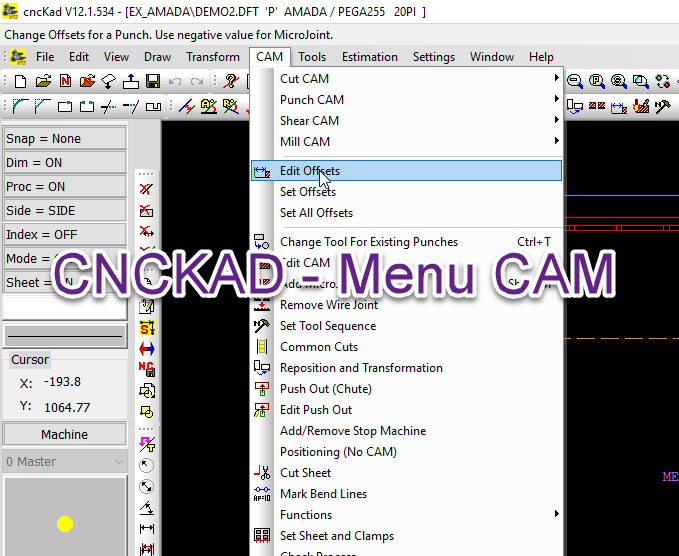Click the yellow question mark help icon

point(231,81)
